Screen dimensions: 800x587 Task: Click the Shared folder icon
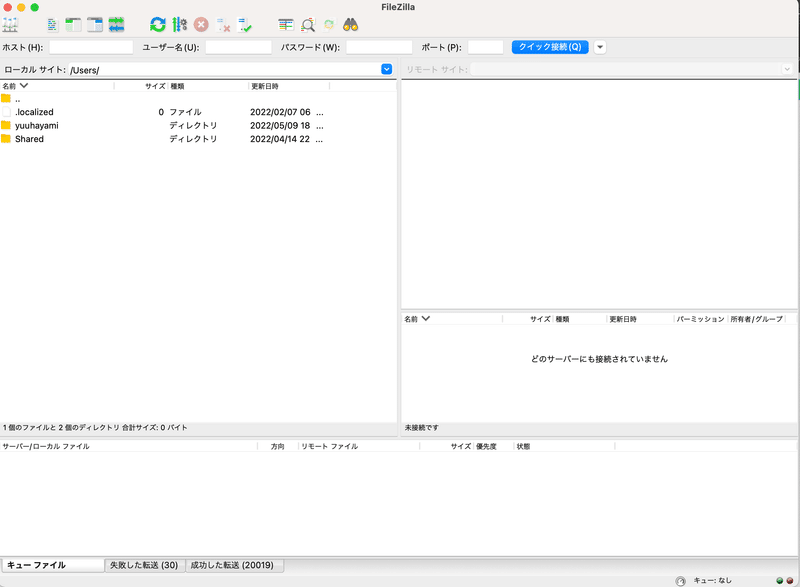pyautogui.click(x=6, y=139)
